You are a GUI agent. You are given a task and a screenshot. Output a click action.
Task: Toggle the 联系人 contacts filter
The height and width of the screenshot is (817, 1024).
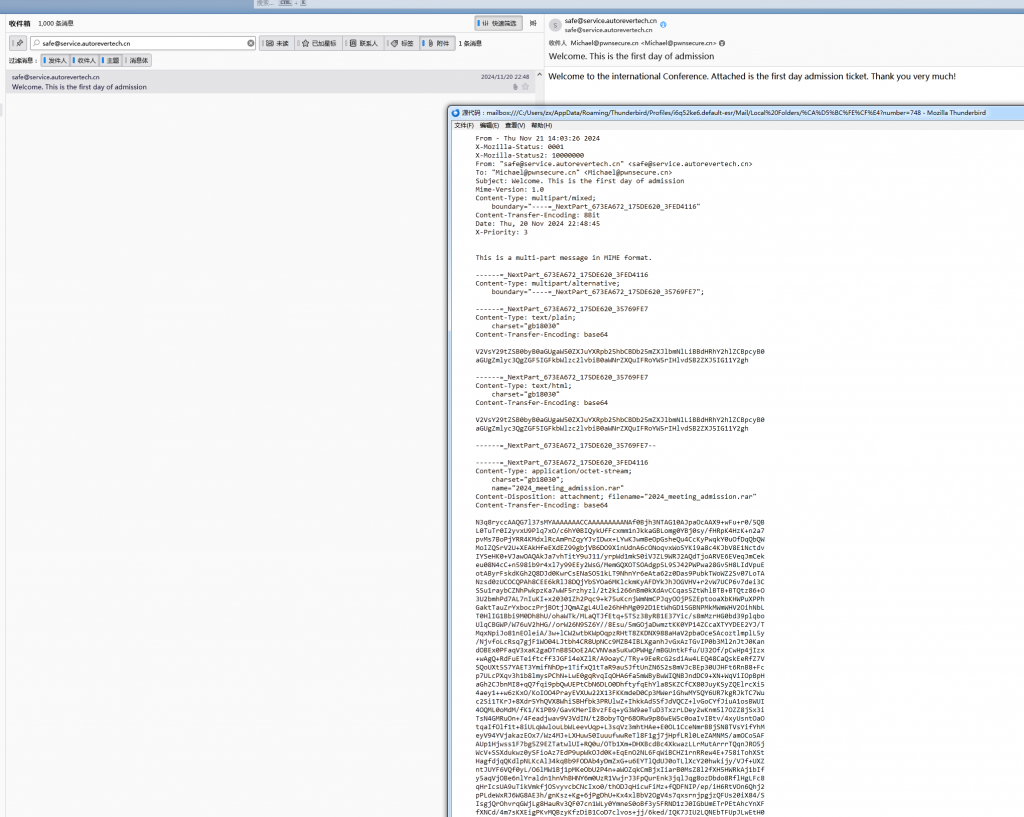pyautogui.click(x=364, y=43)
